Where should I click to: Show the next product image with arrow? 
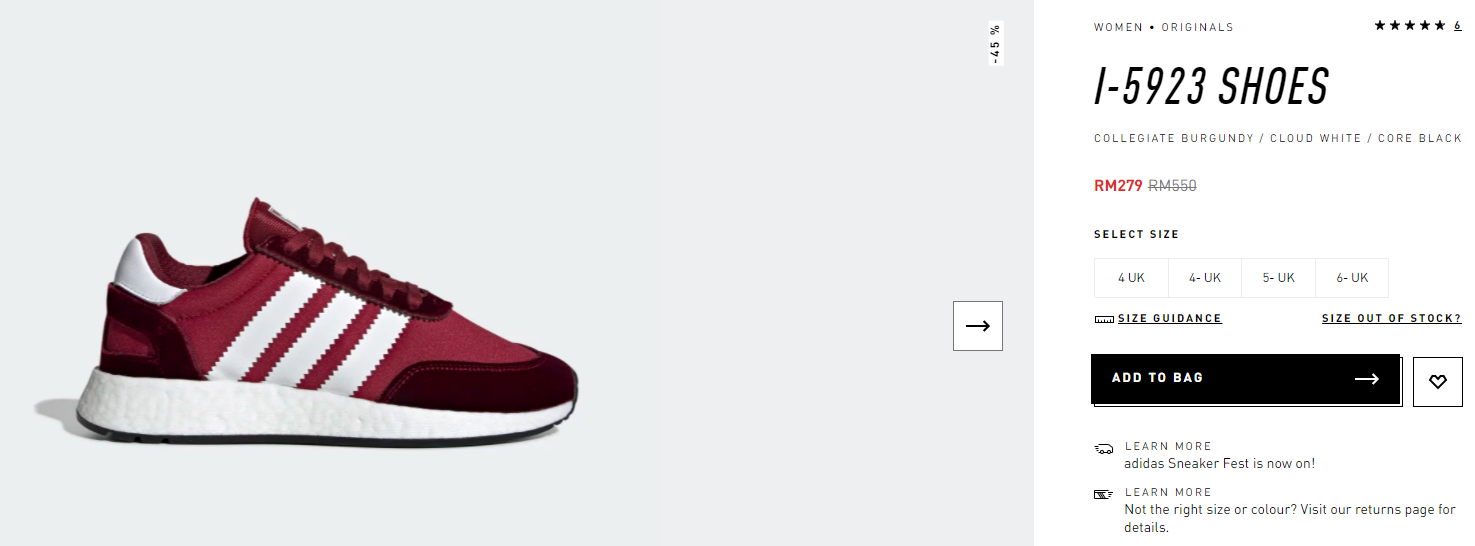tap(978, 326)
